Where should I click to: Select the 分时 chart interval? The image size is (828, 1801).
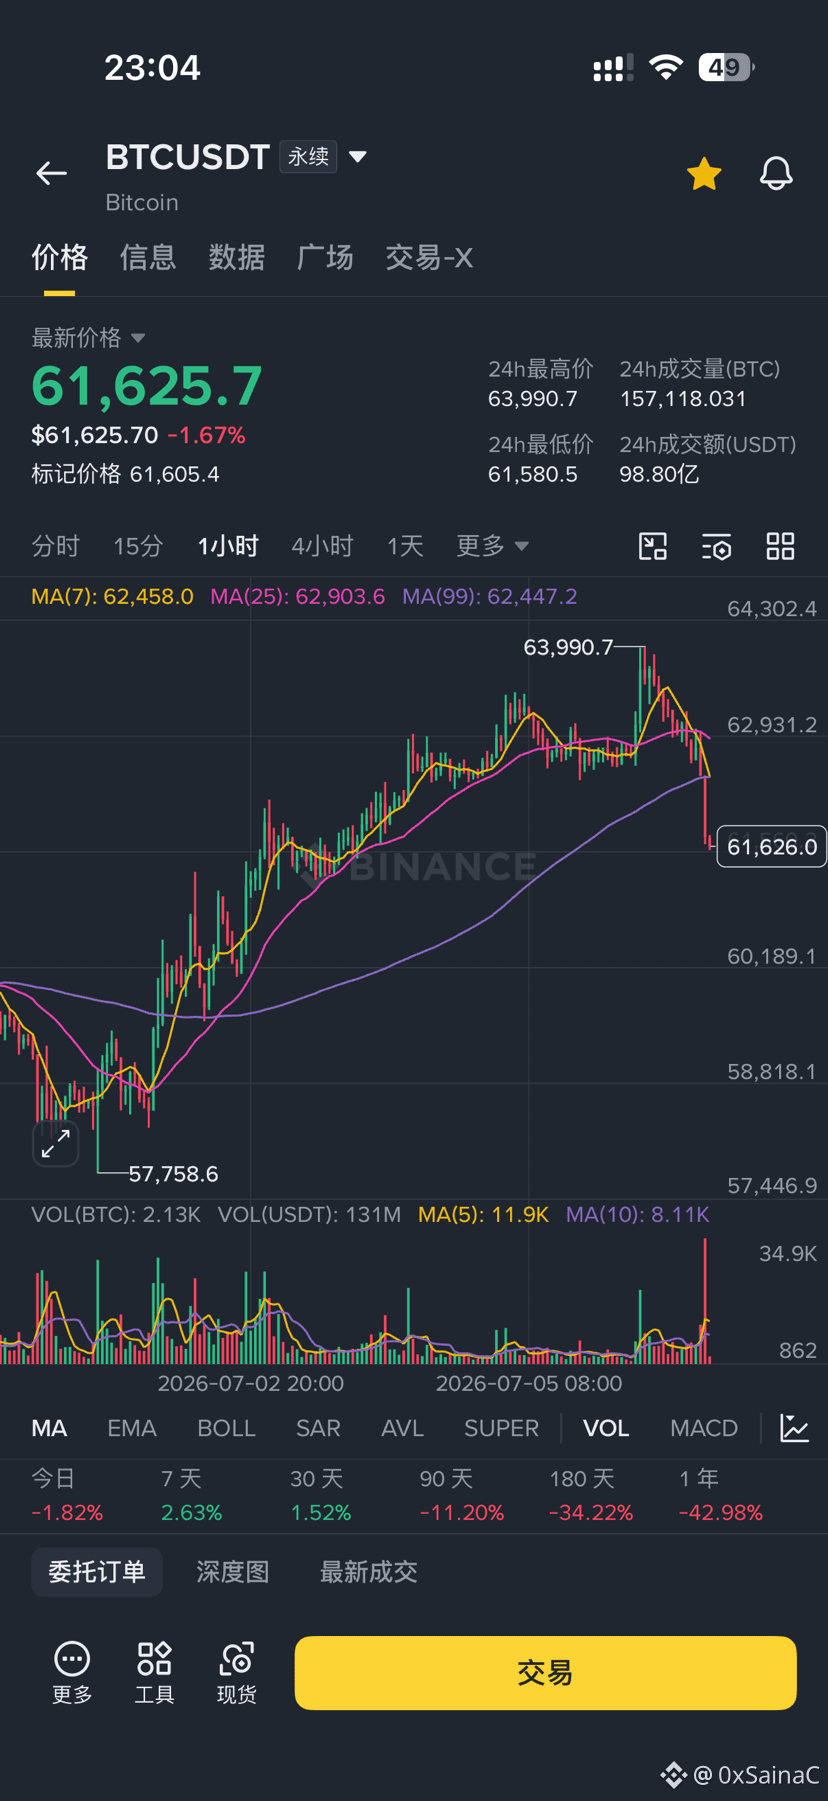(55, 546)
